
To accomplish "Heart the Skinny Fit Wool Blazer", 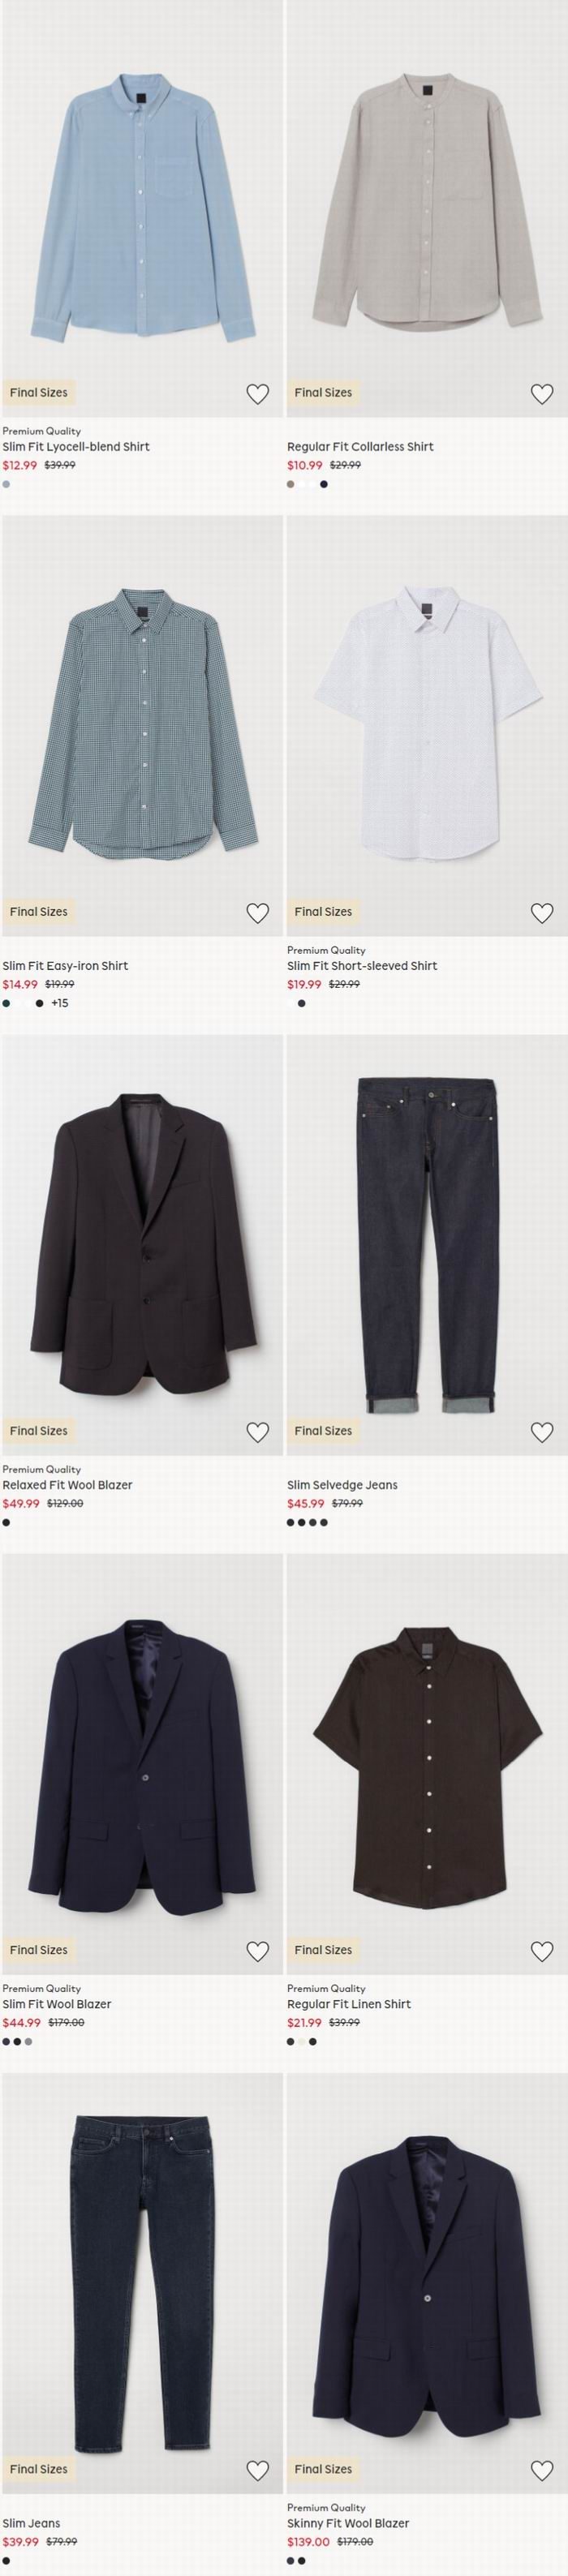I will 542,2470.
